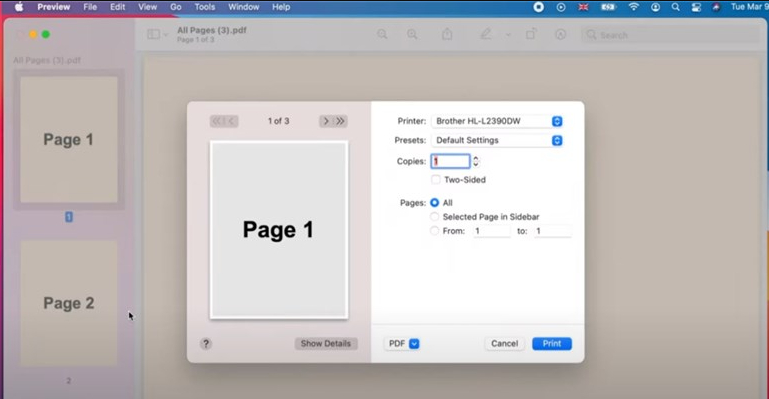This screenshot has width=769, height=399.
Task: Click the user account icon in menu bar
Action: [x=655, y=7]
